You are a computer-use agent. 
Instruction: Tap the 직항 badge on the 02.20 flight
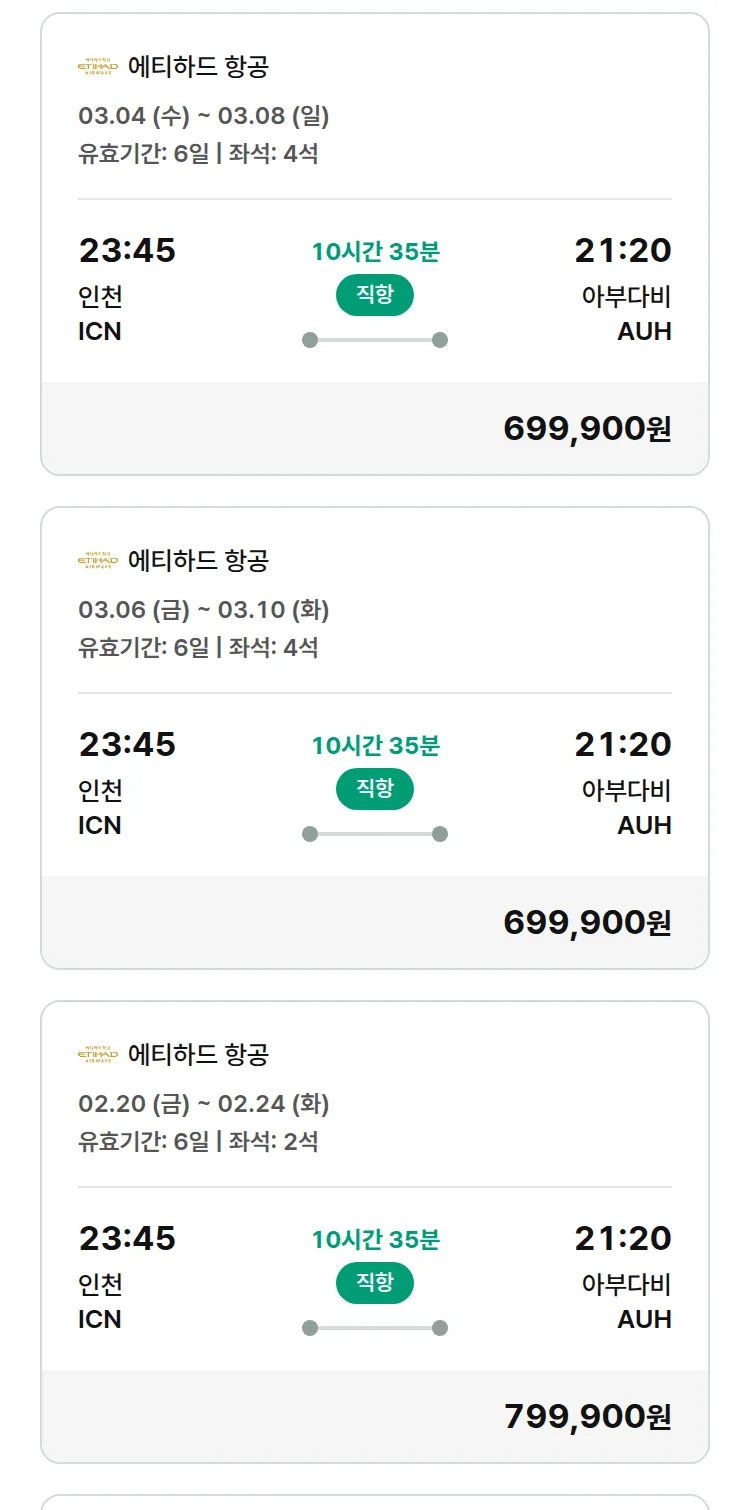tap(374, 1283)
